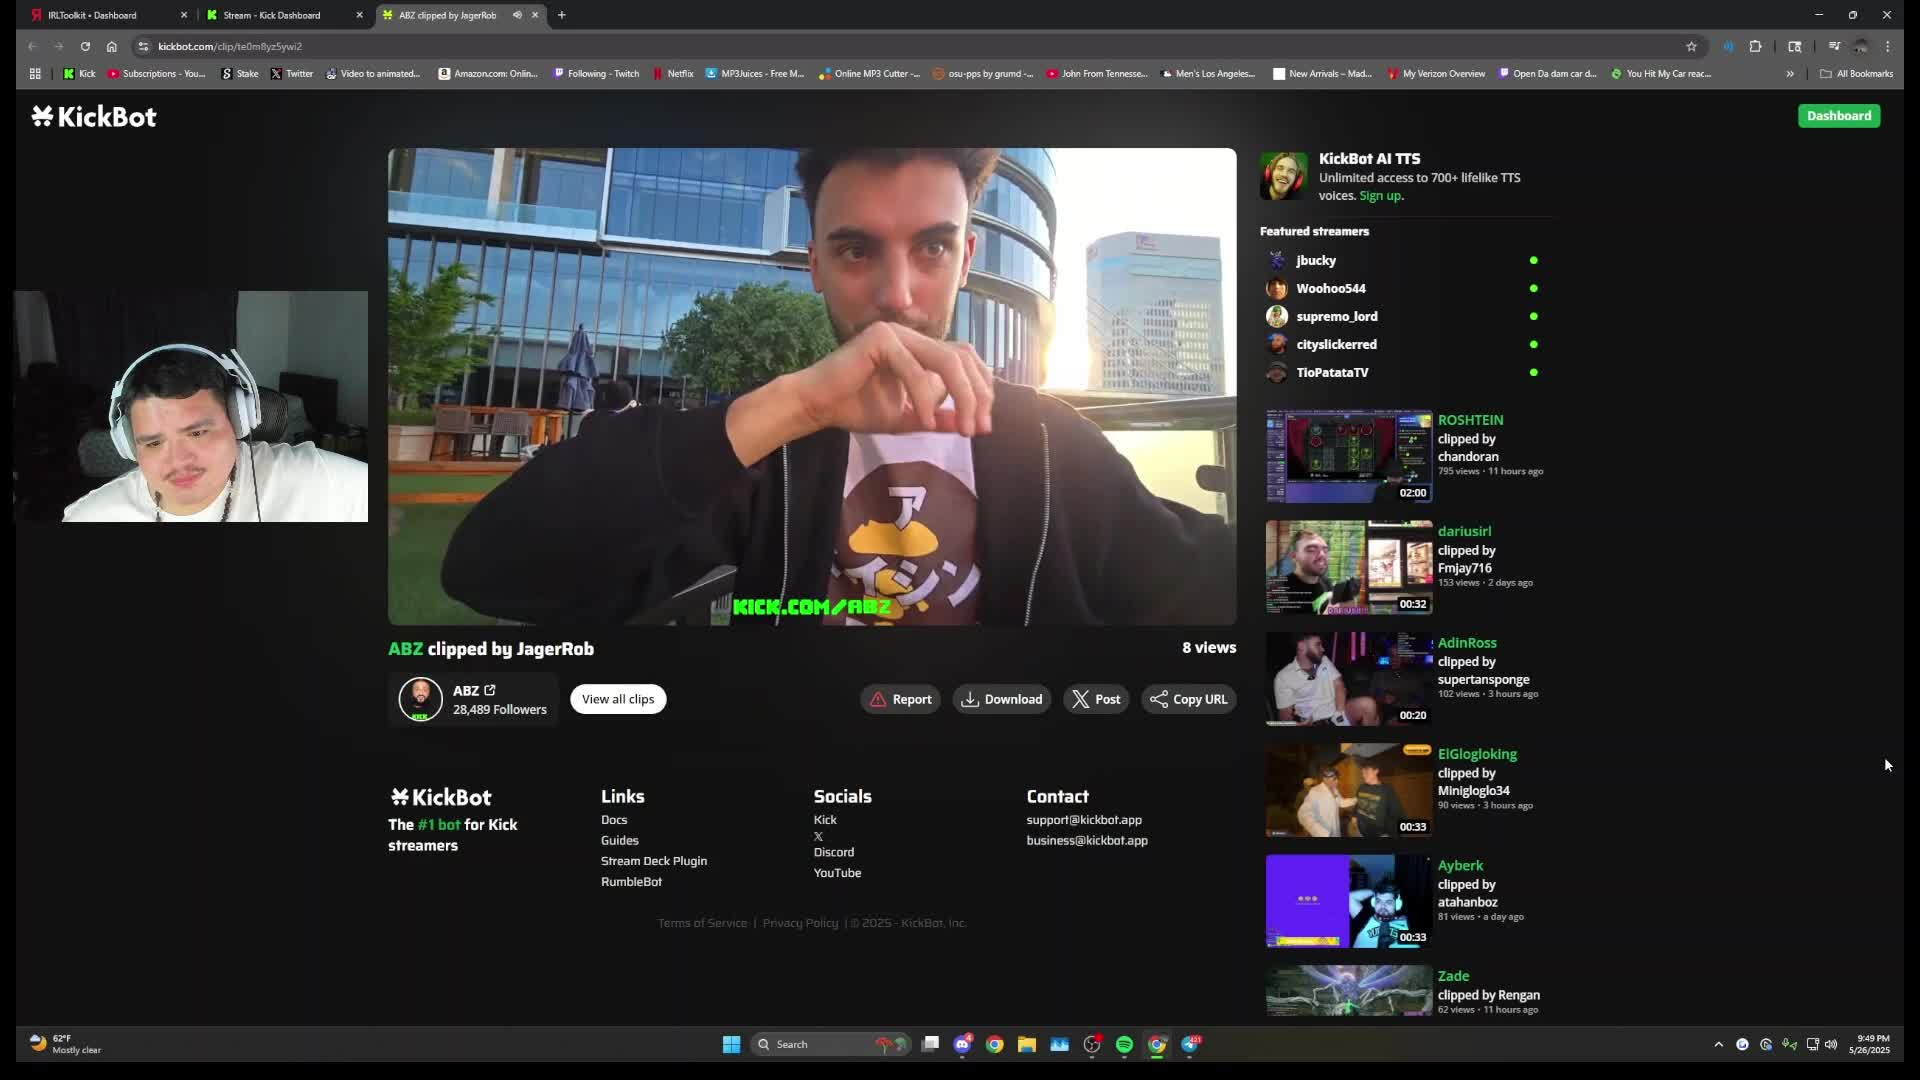The image size is (1920, 1080).
Task: Click ABZ's round profile avatar
Action: pyautogui.click(x=420, y=699)
